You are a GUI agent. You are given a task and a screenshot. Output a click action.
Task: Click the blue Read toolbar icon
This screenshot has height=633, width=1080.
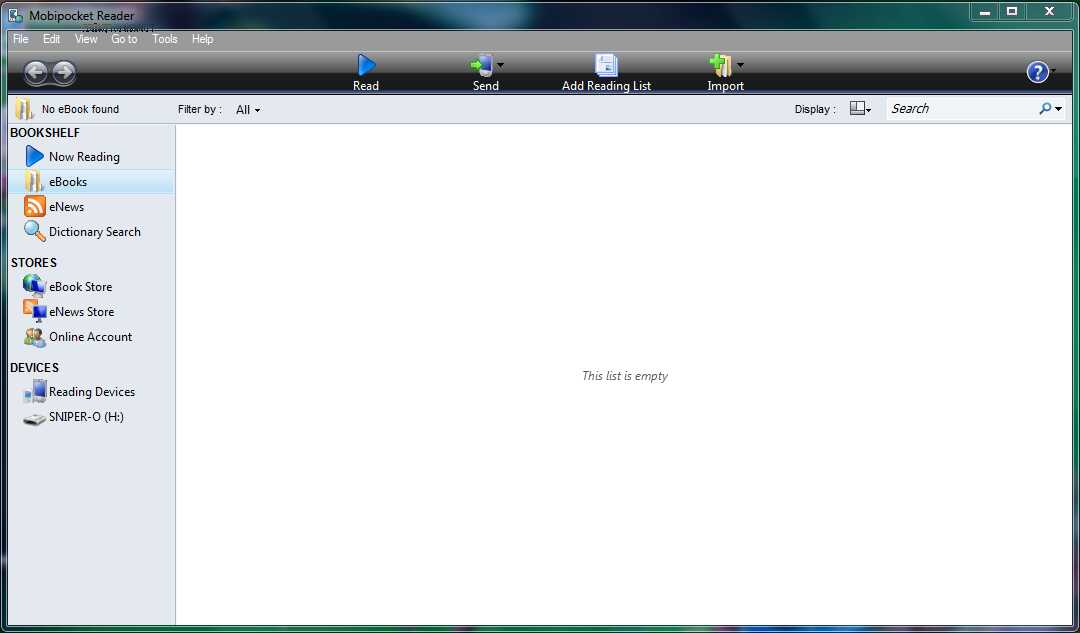coord(366,65)
